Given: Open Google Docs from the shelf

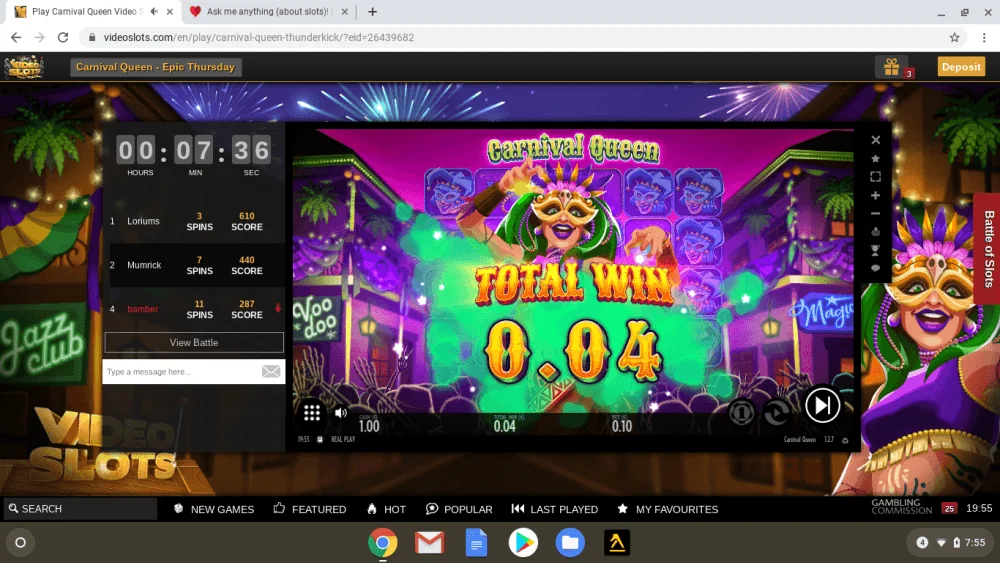Looking at the screenshot, I should tap(476, 543).
